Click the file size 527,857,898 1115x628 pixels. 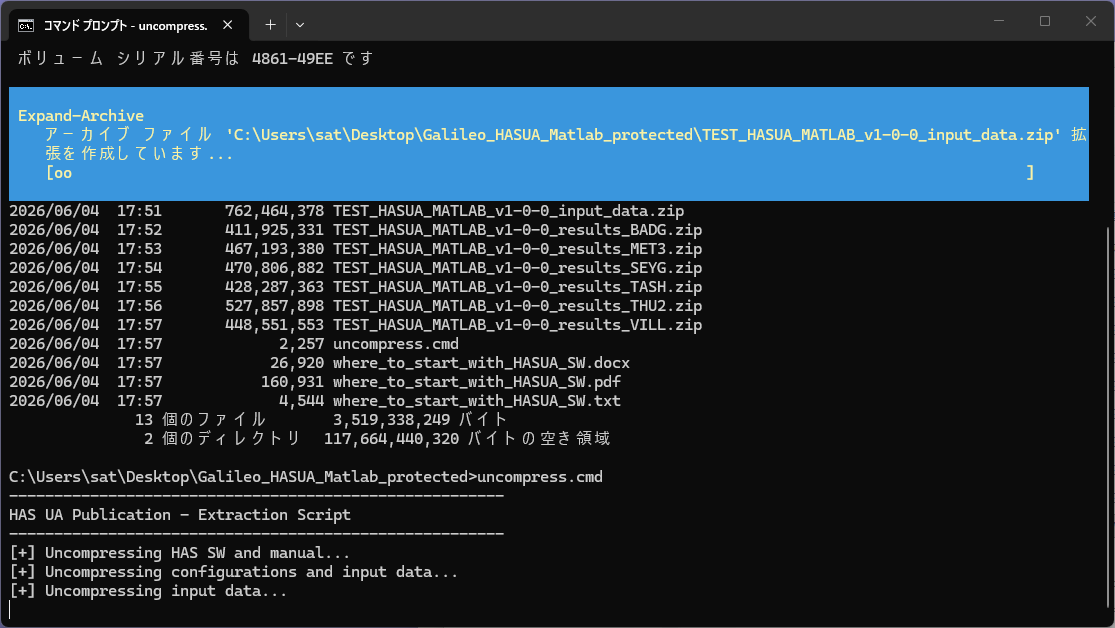(x=274, y=306)
